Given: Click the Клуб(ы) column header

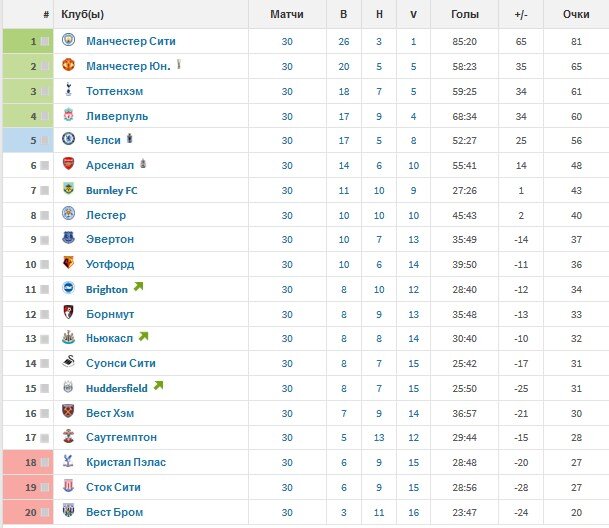Looking at the screenshot, I should [82, 14].
